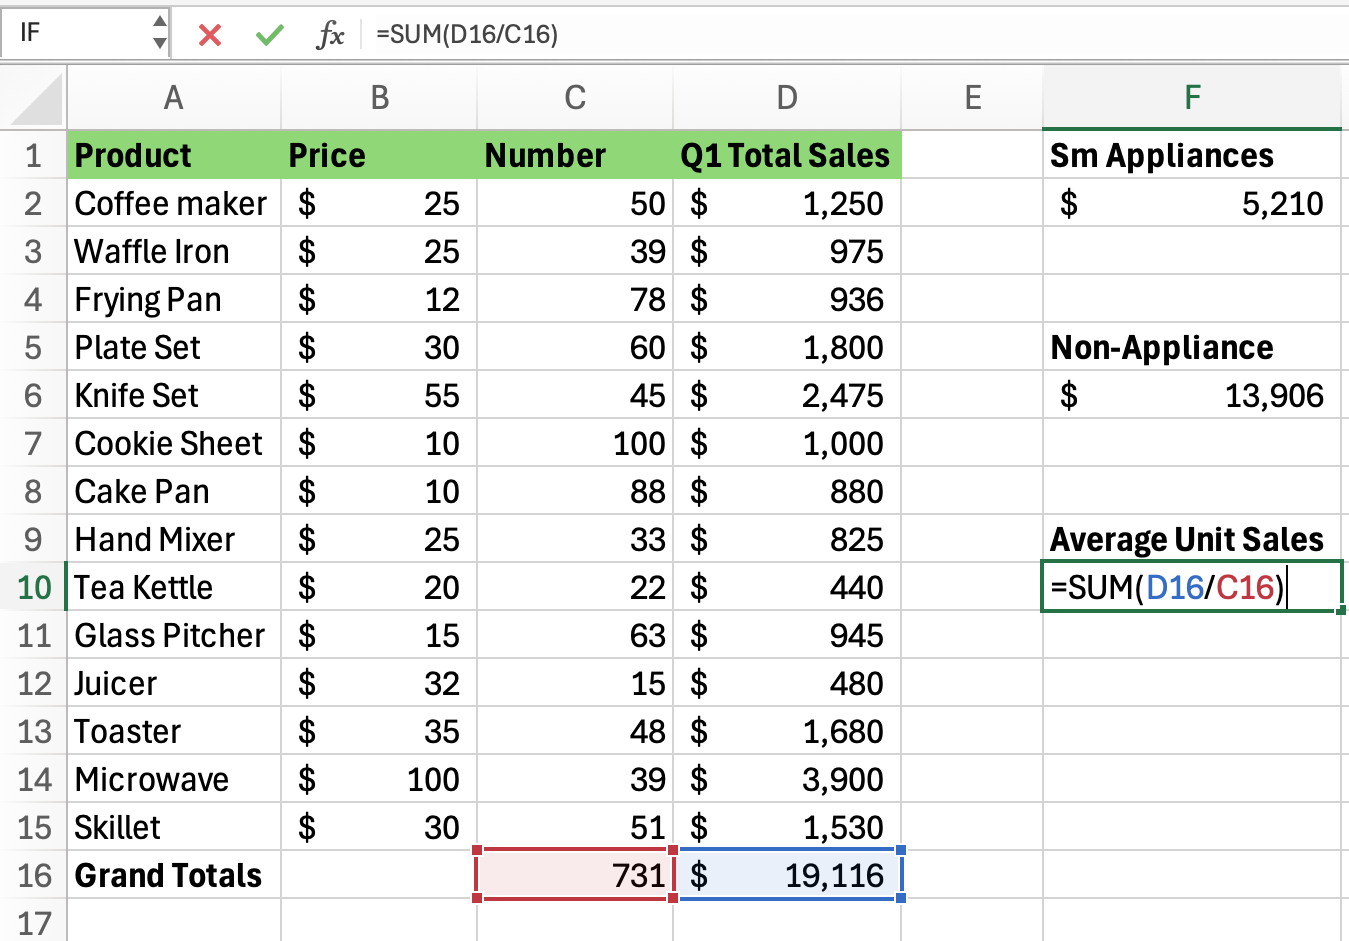This screenshot has height=941, width=1349.
Task: Select column C header
Action: tap(575, 97)
